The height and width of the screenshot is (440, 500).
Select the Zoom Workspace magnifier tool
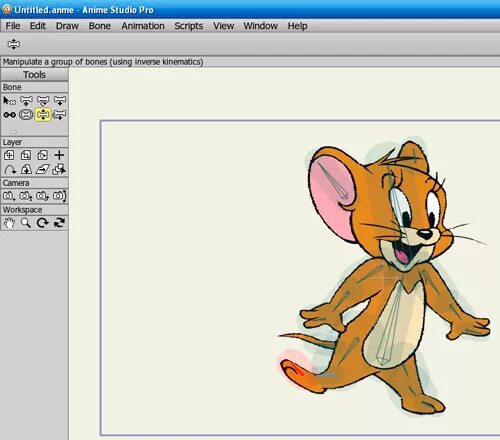click(26, 223)
